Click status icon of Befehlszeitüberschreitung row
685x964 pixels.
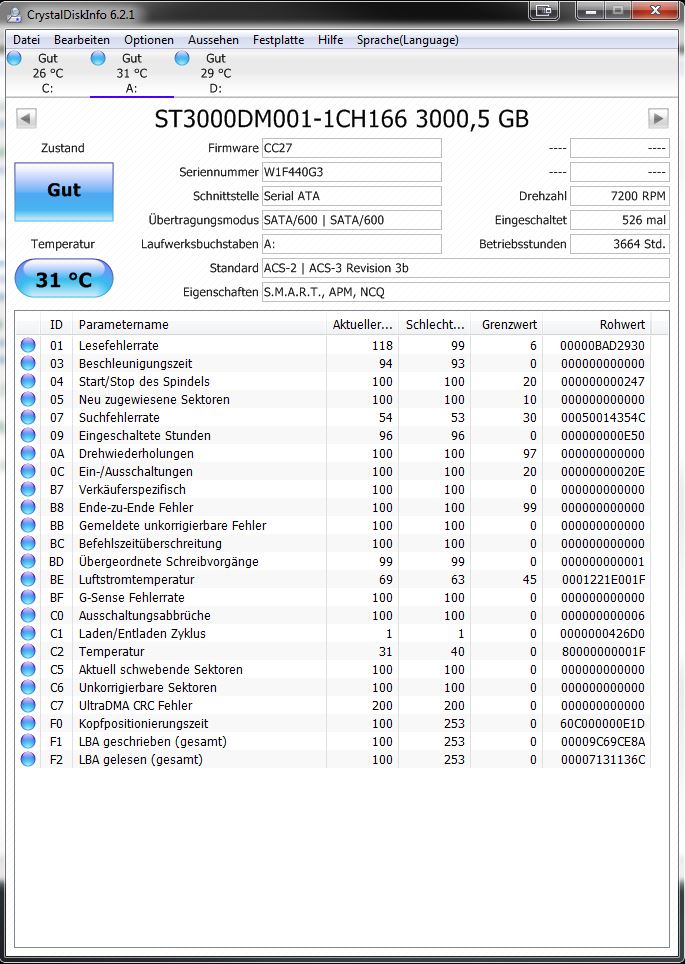tap(28, 543)
